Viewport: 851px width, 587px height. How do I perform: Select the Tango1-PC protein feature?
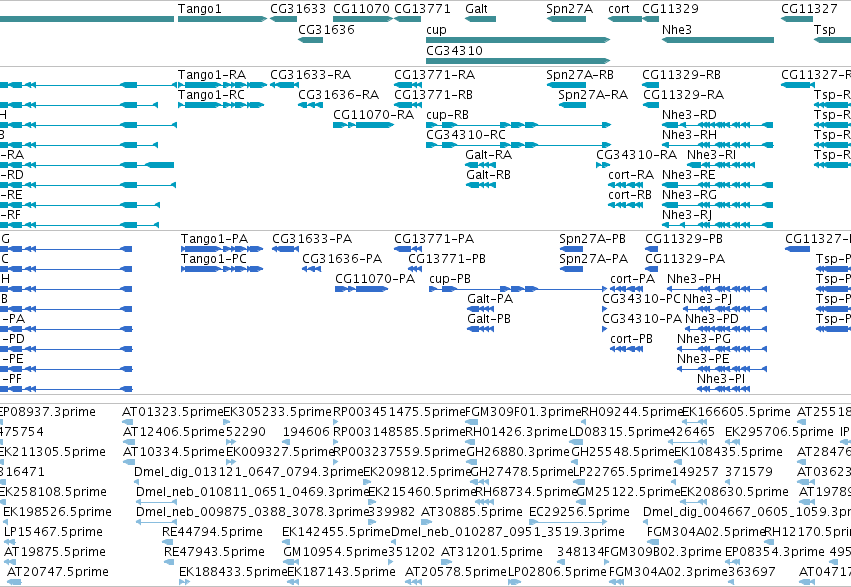pos(222,269)
